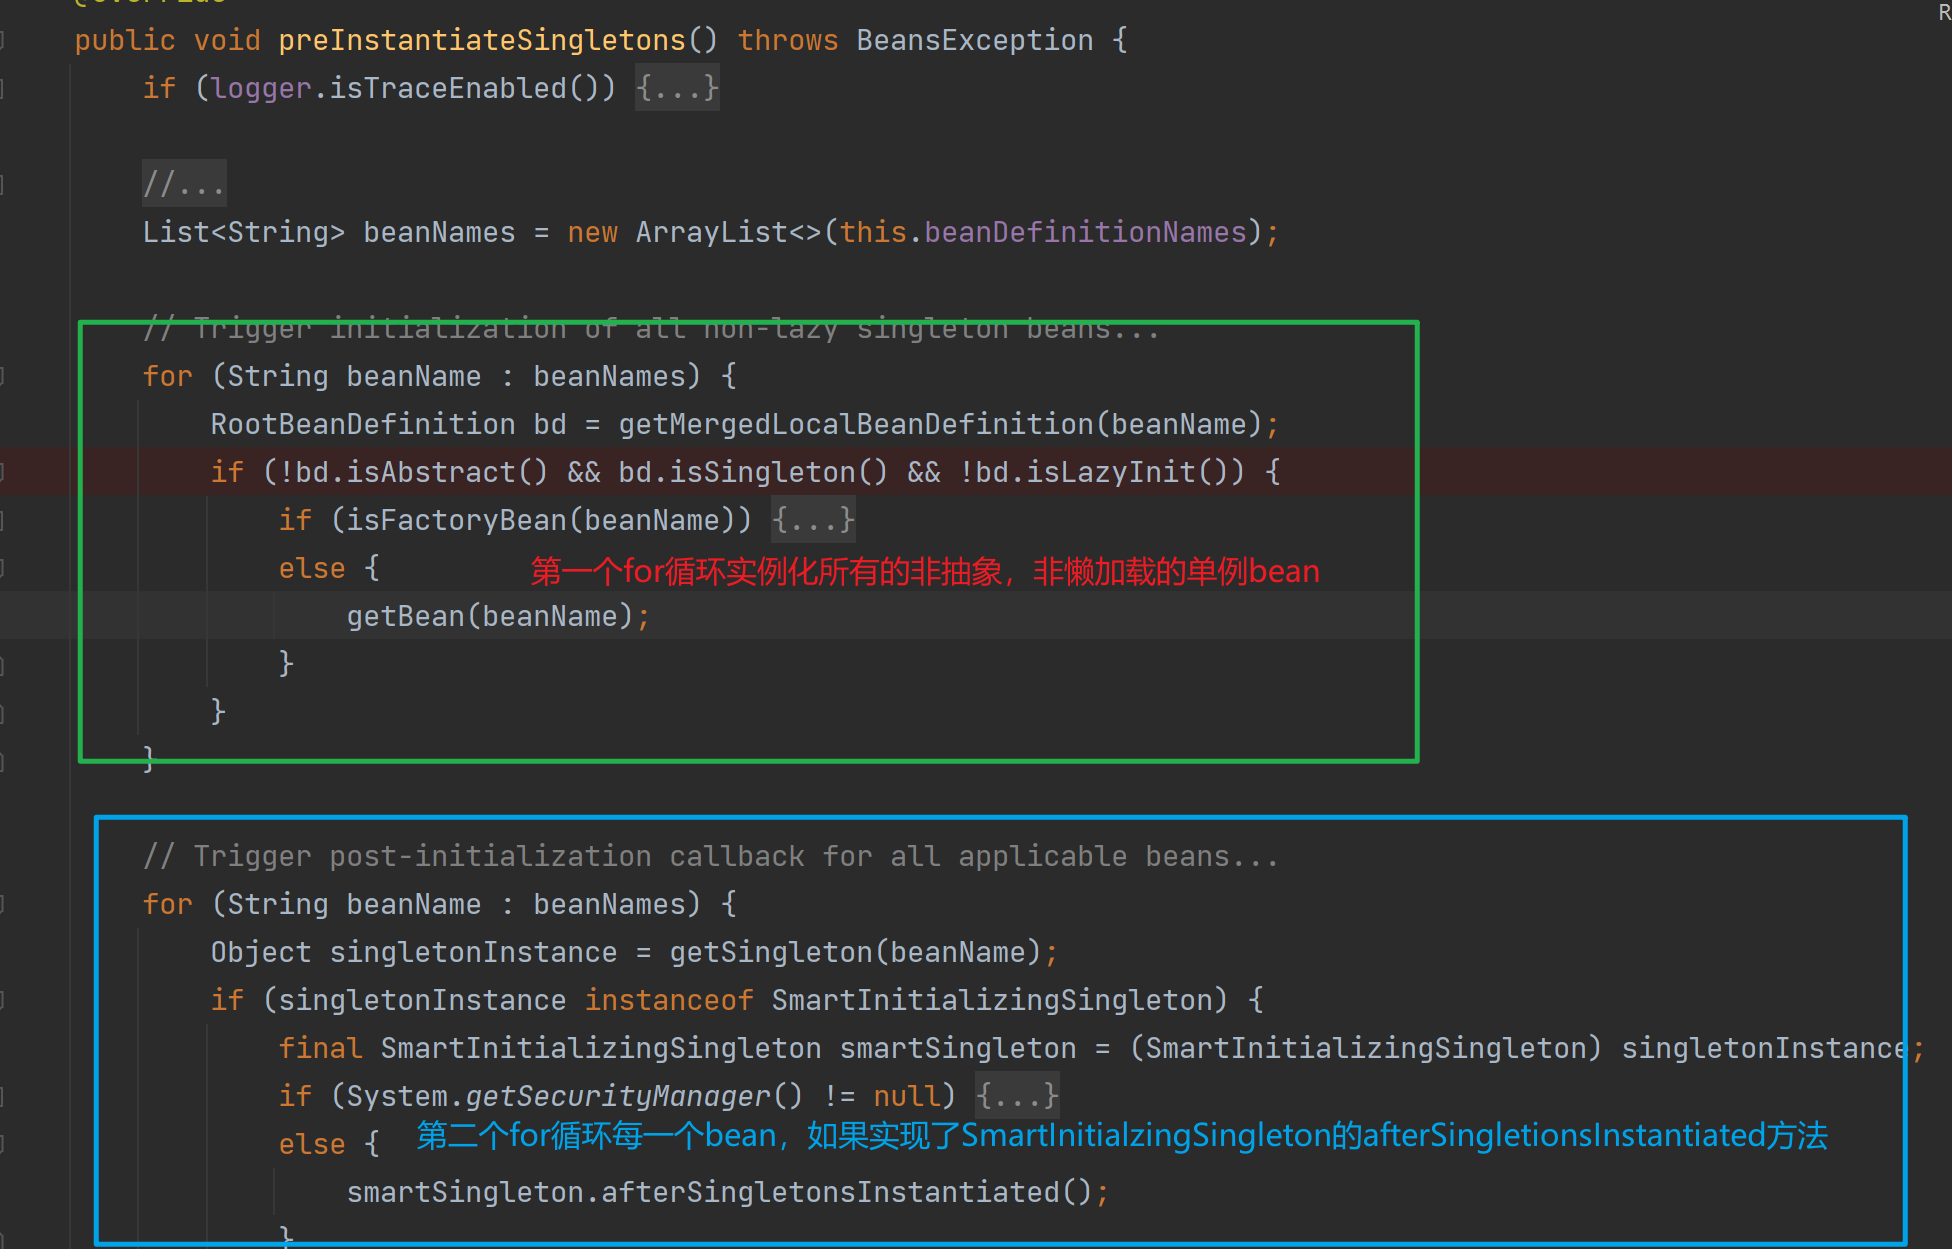The height and width of the screenshot is (1249, 1952).
Task: Click Object singletonInstance declaration
Action: [414, 952]
